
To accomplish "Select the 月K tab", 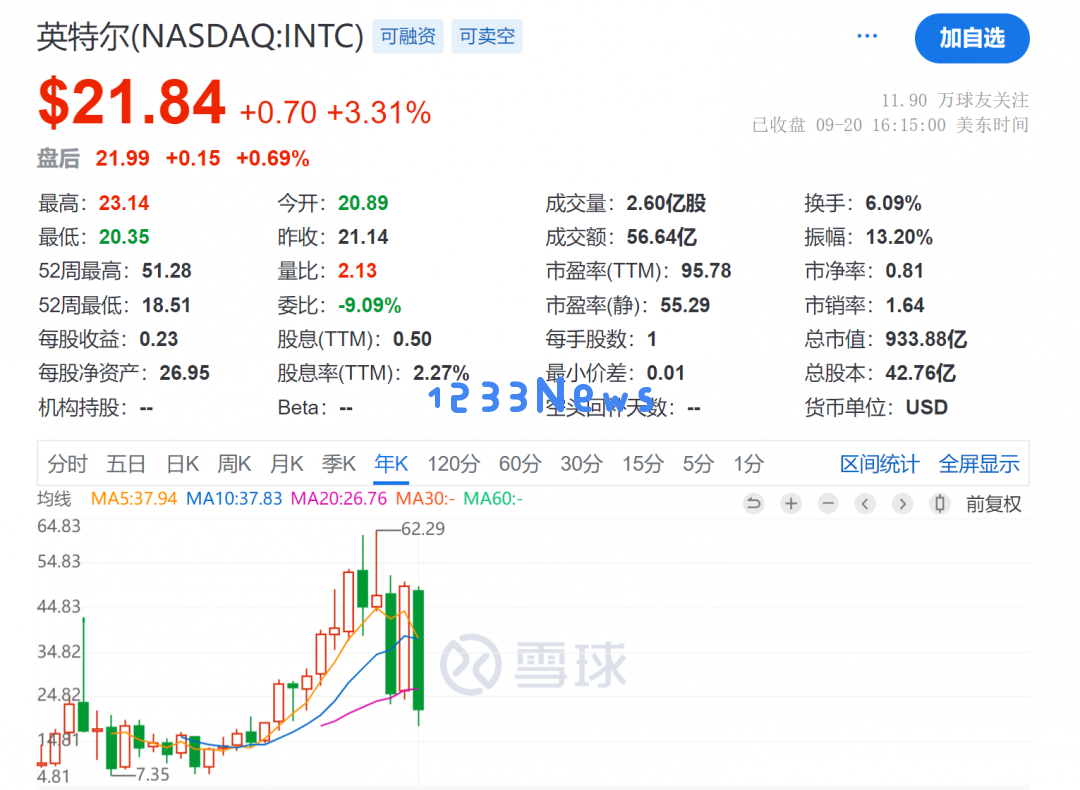I will [x=287, y=464].
